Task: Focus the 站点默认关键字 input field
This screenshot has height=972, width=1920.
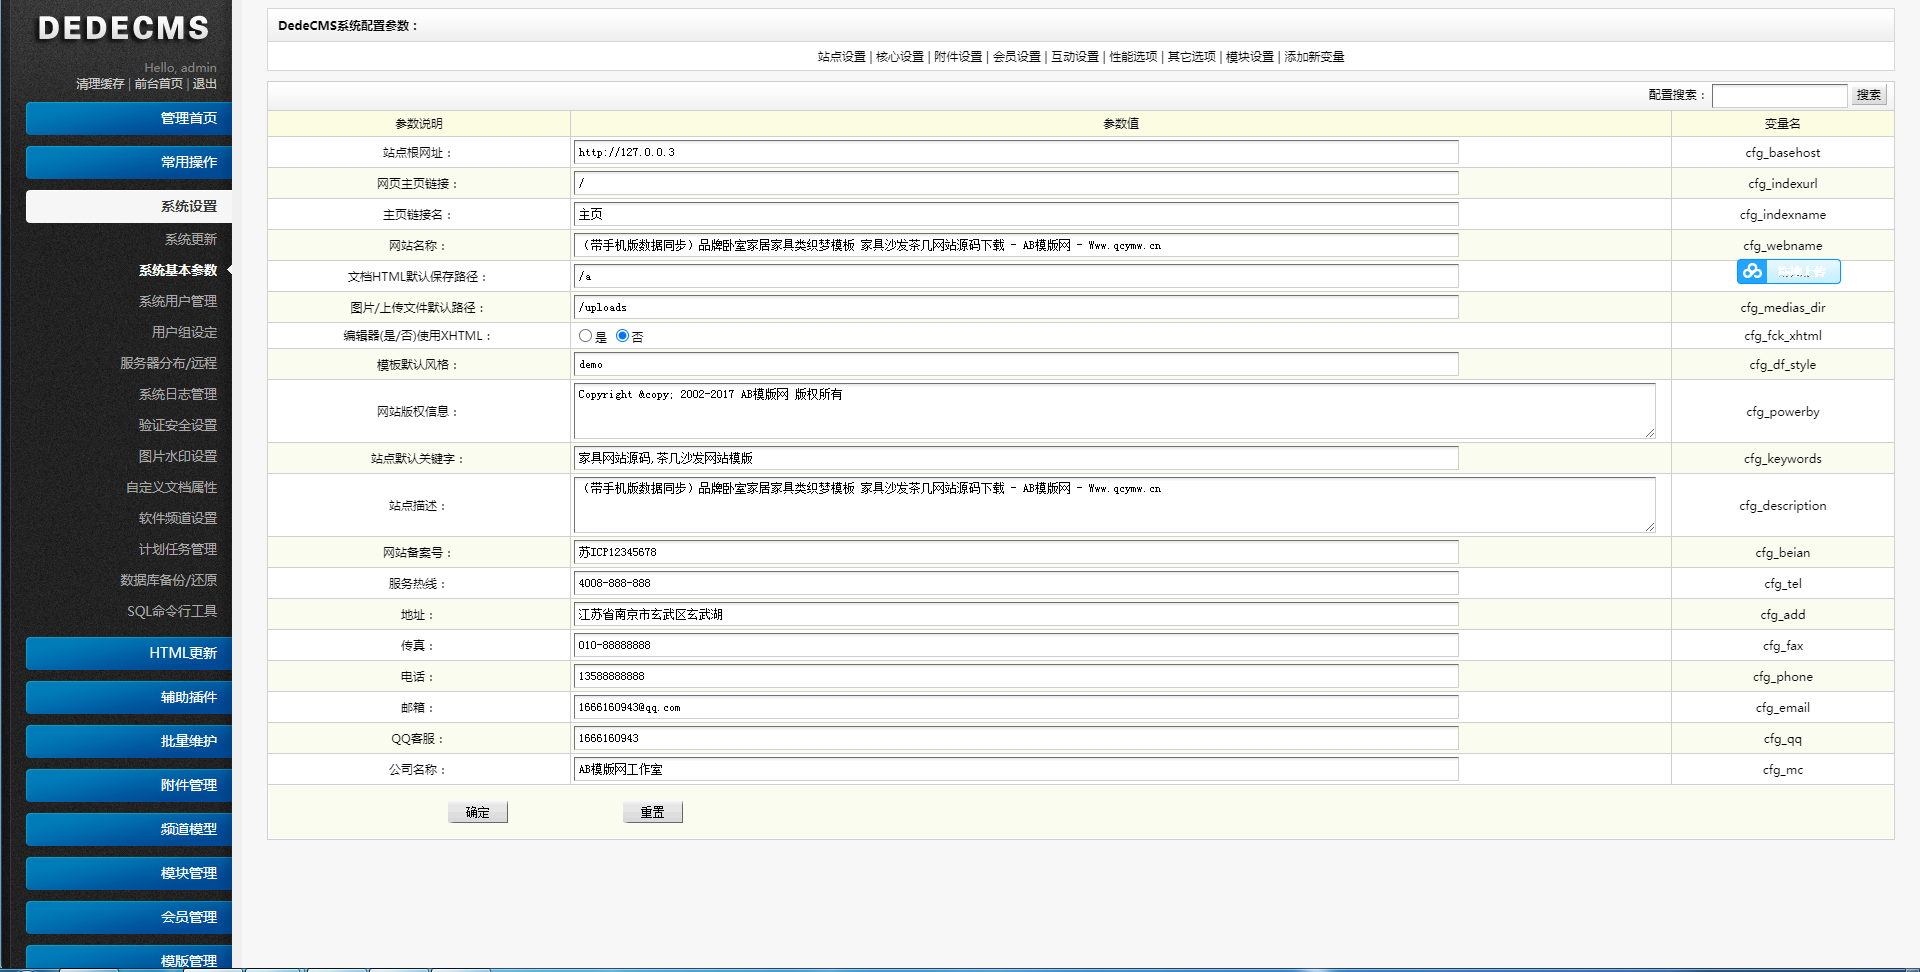Action: (1016, 458)
